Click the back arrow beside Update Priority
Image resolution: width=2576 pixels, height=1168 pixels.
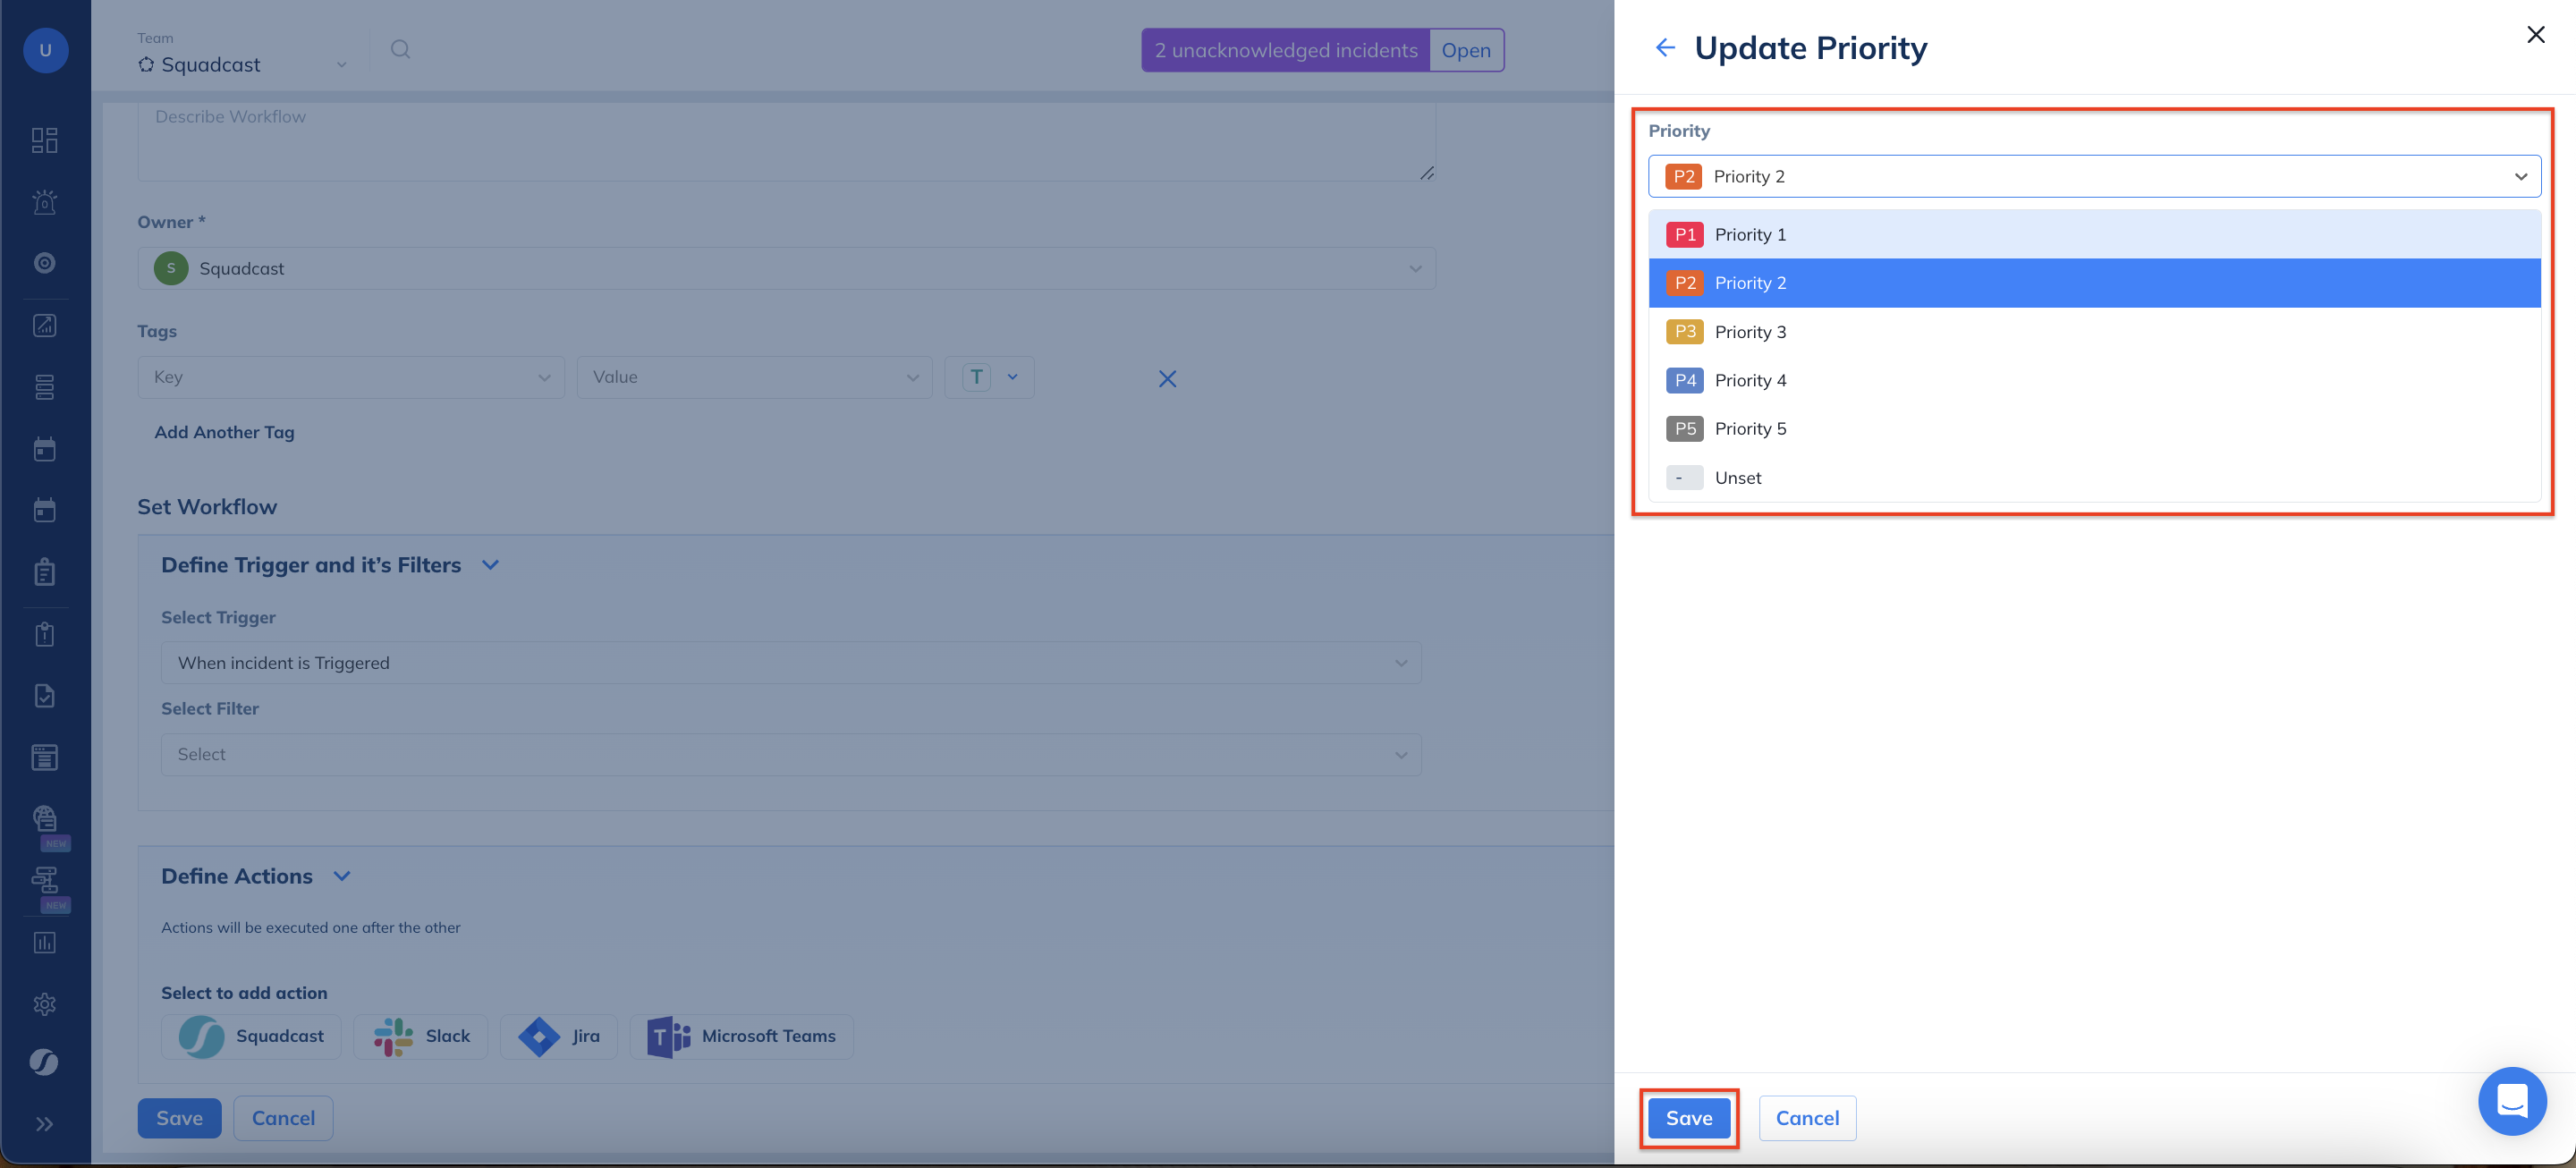[x=1665, y=48]
